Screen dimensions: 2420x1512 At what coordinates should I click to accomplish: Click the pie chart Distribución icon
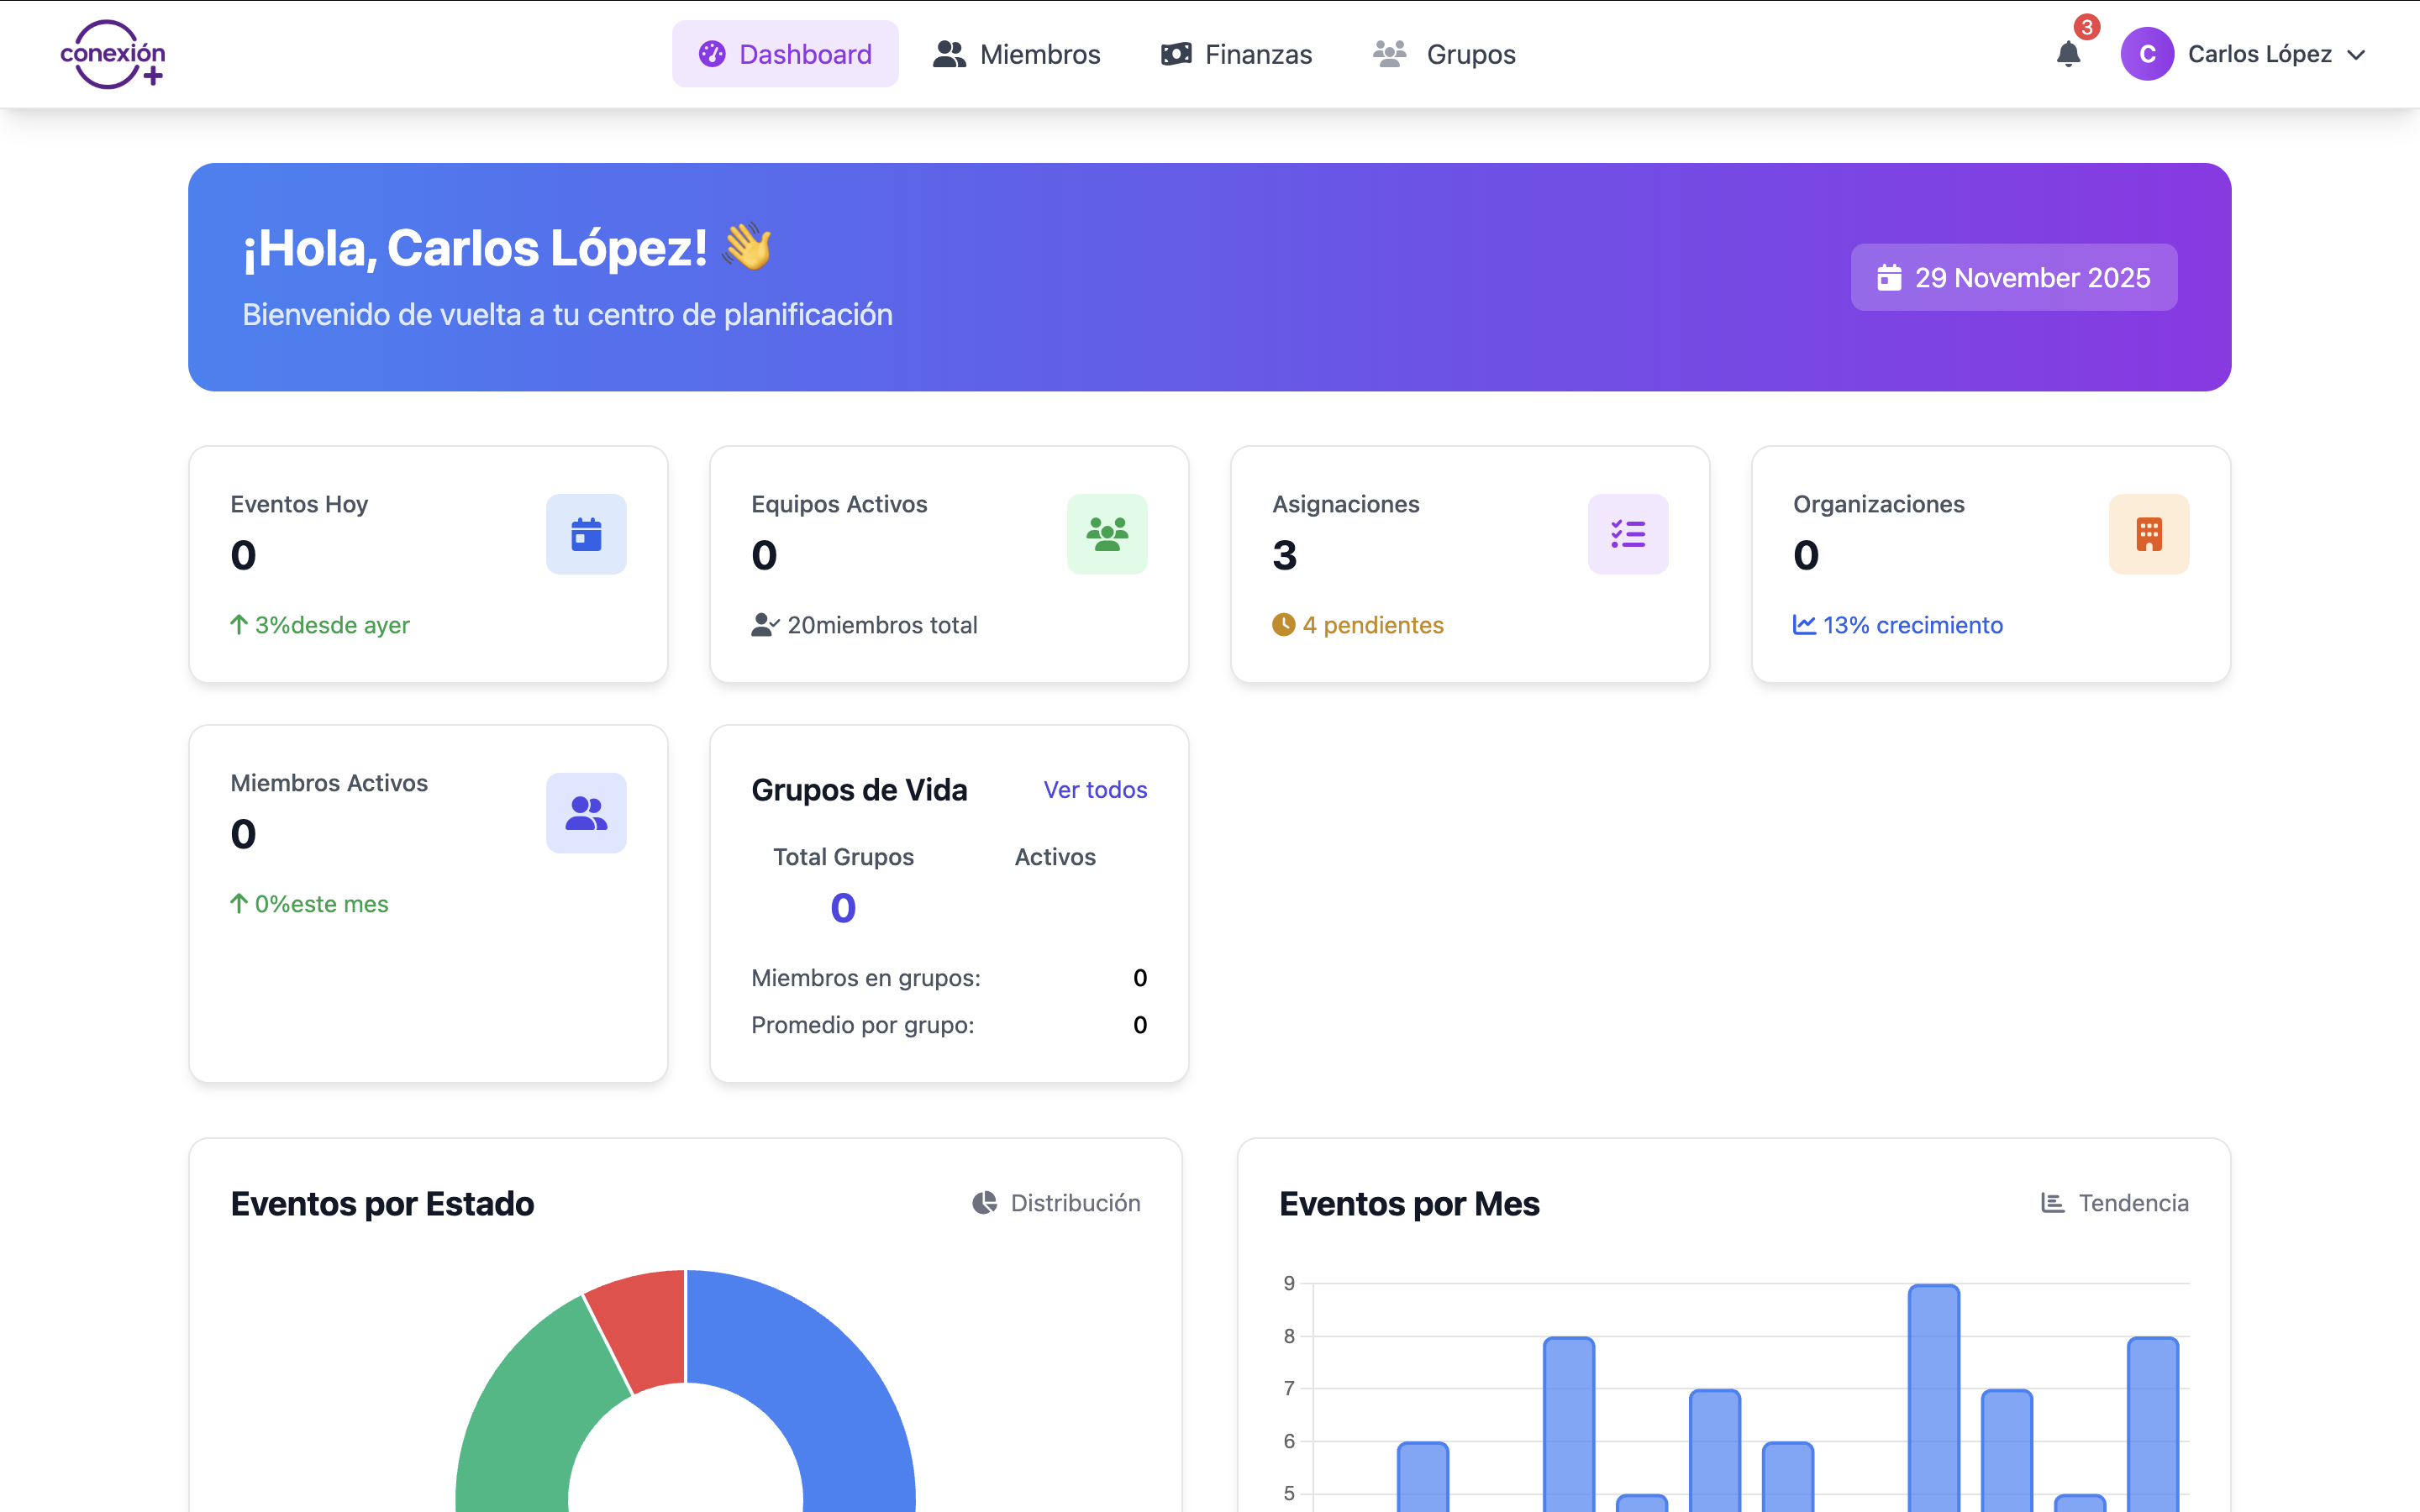(x=985, y=1203)
